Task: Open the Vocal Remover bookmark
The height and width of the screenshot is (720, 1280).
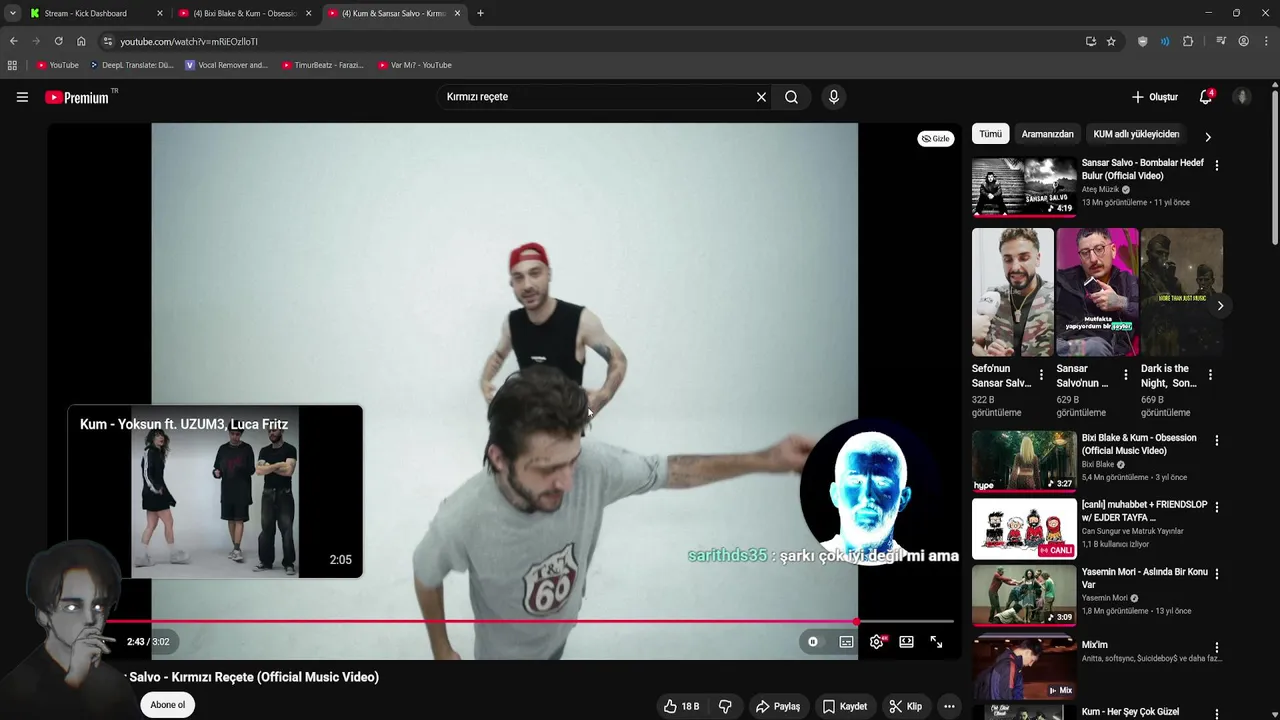Action: point(227,65)
